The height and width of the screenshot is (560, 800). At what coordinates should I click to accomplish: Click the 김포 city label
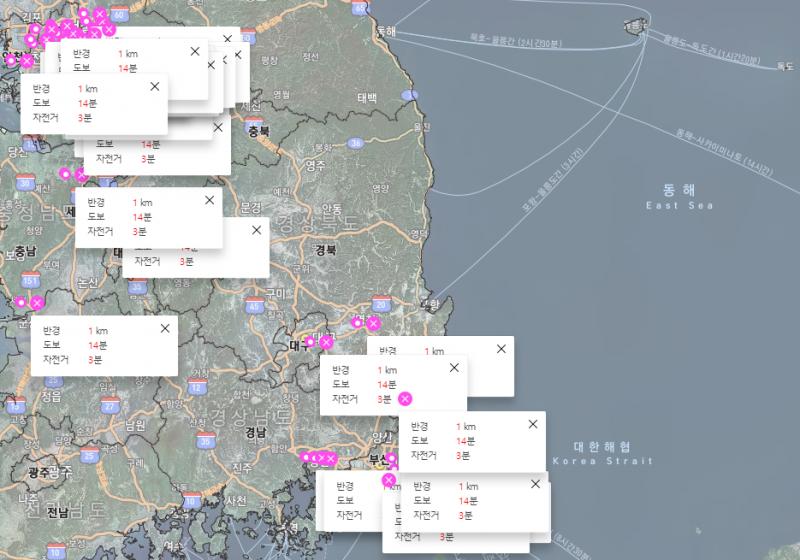32,16
